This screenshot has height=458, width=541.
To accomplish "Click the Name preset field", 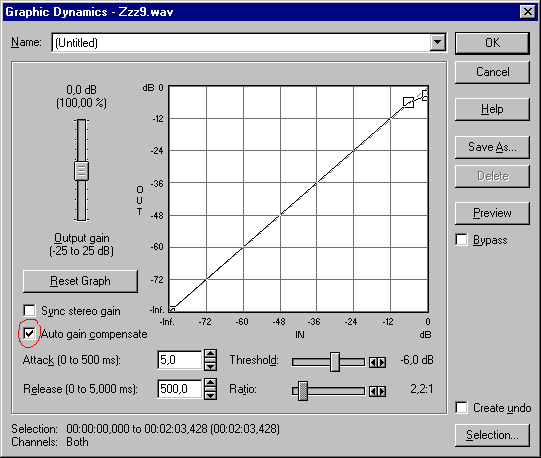I will [241, 42].
